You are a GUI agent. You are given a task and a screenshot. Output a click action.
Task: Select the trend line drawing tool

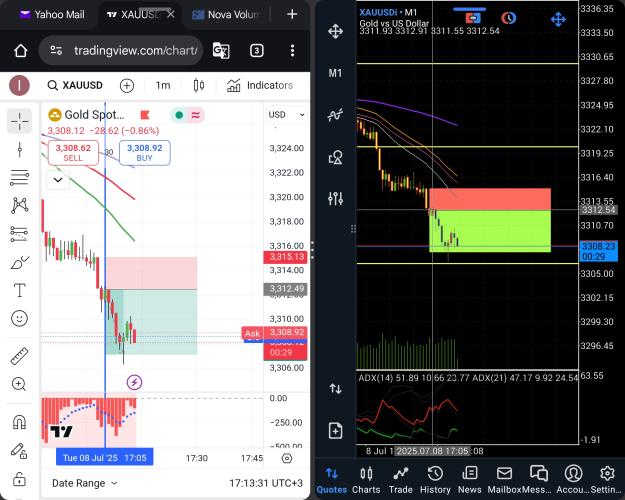20,150
